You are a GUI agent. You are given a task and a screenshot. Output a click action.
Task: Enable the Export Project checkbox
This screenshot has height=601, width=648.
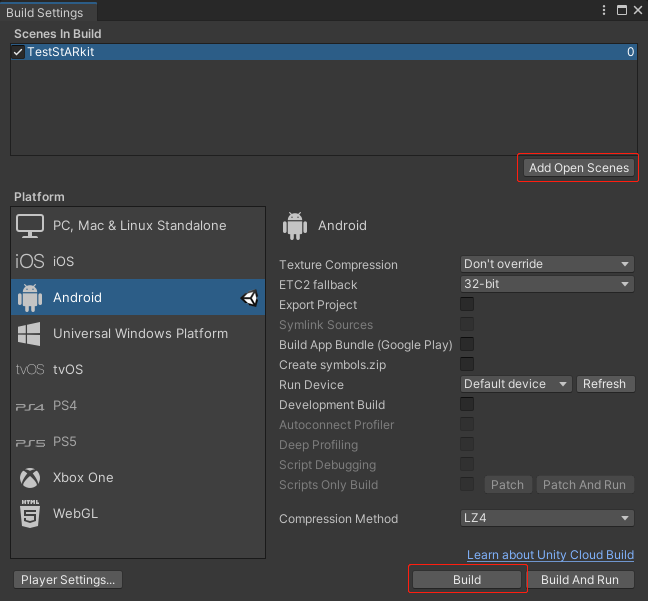pyautogui.click(x=467, y=304)
